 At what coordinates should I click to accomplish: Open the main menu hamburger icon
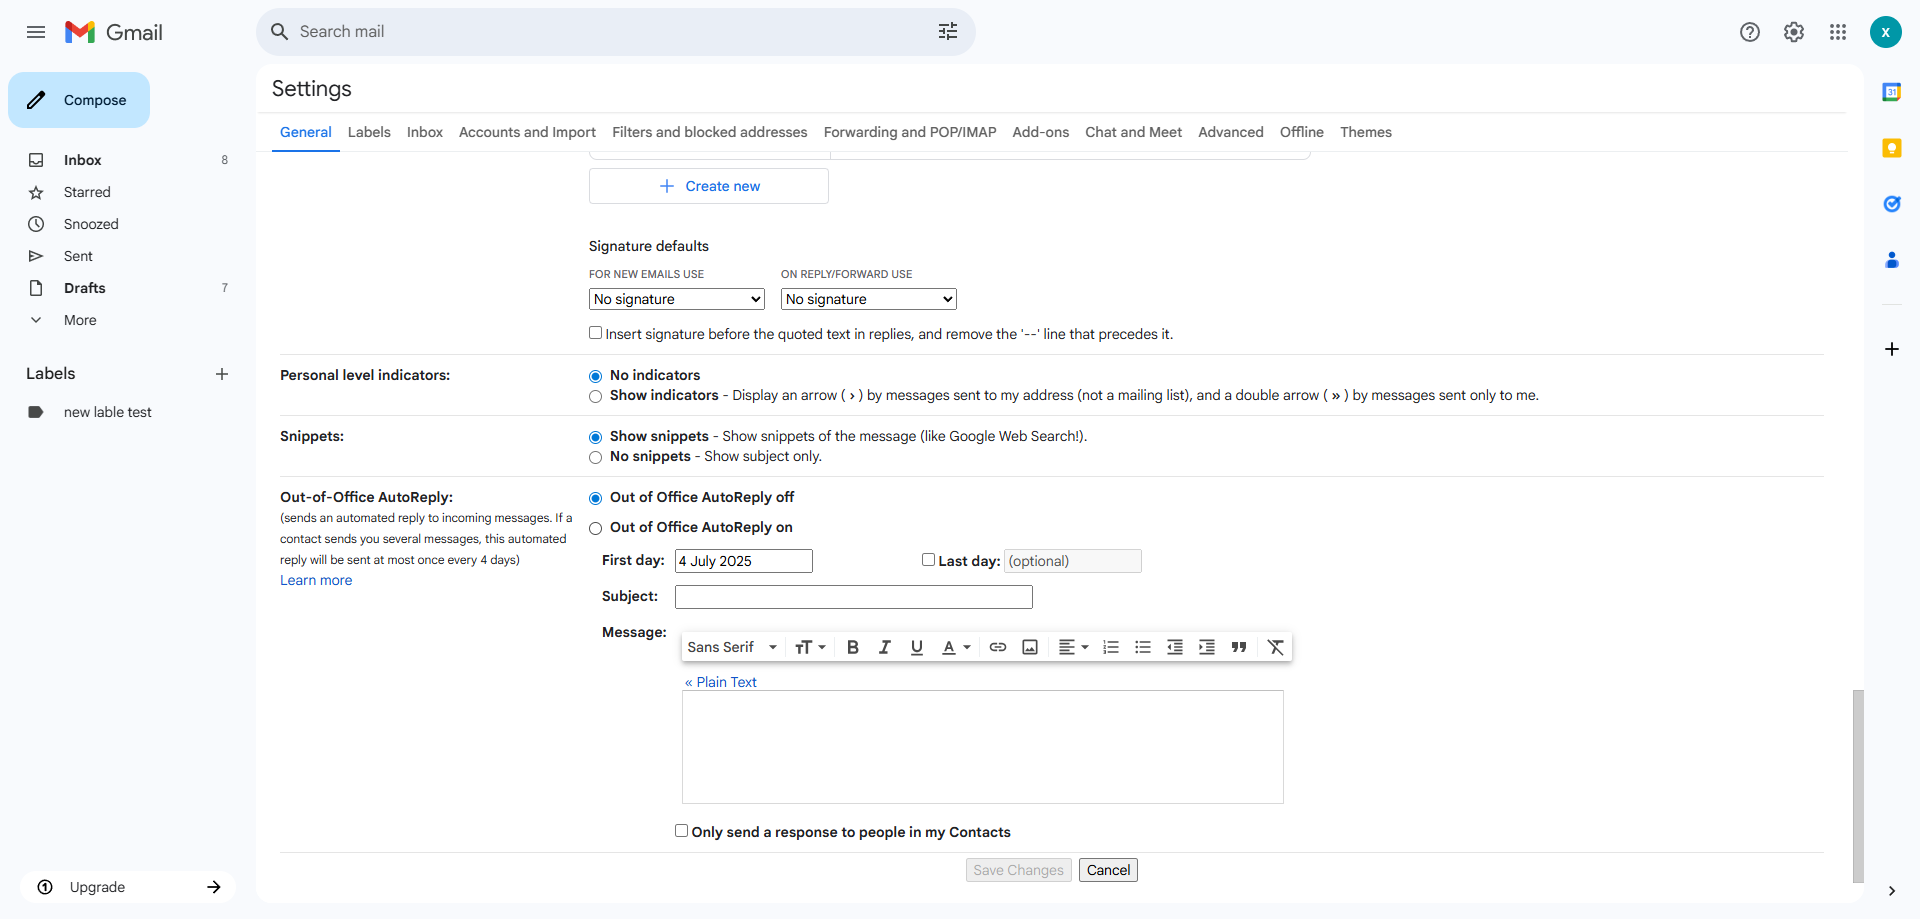tap(36, 32)
